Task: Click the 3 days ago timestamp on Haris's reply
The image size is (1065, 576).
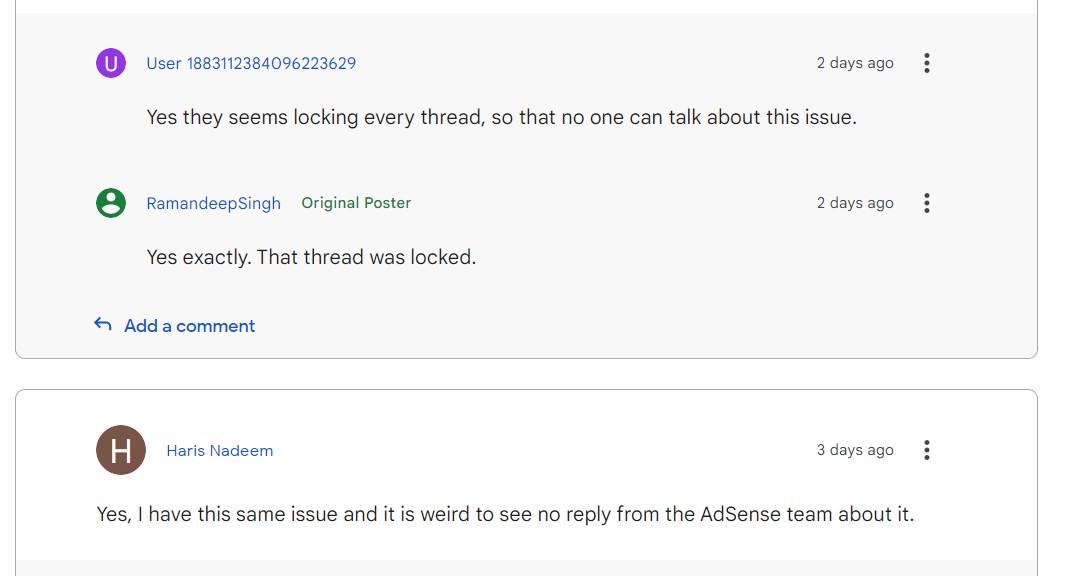Action: click(854, 450)
